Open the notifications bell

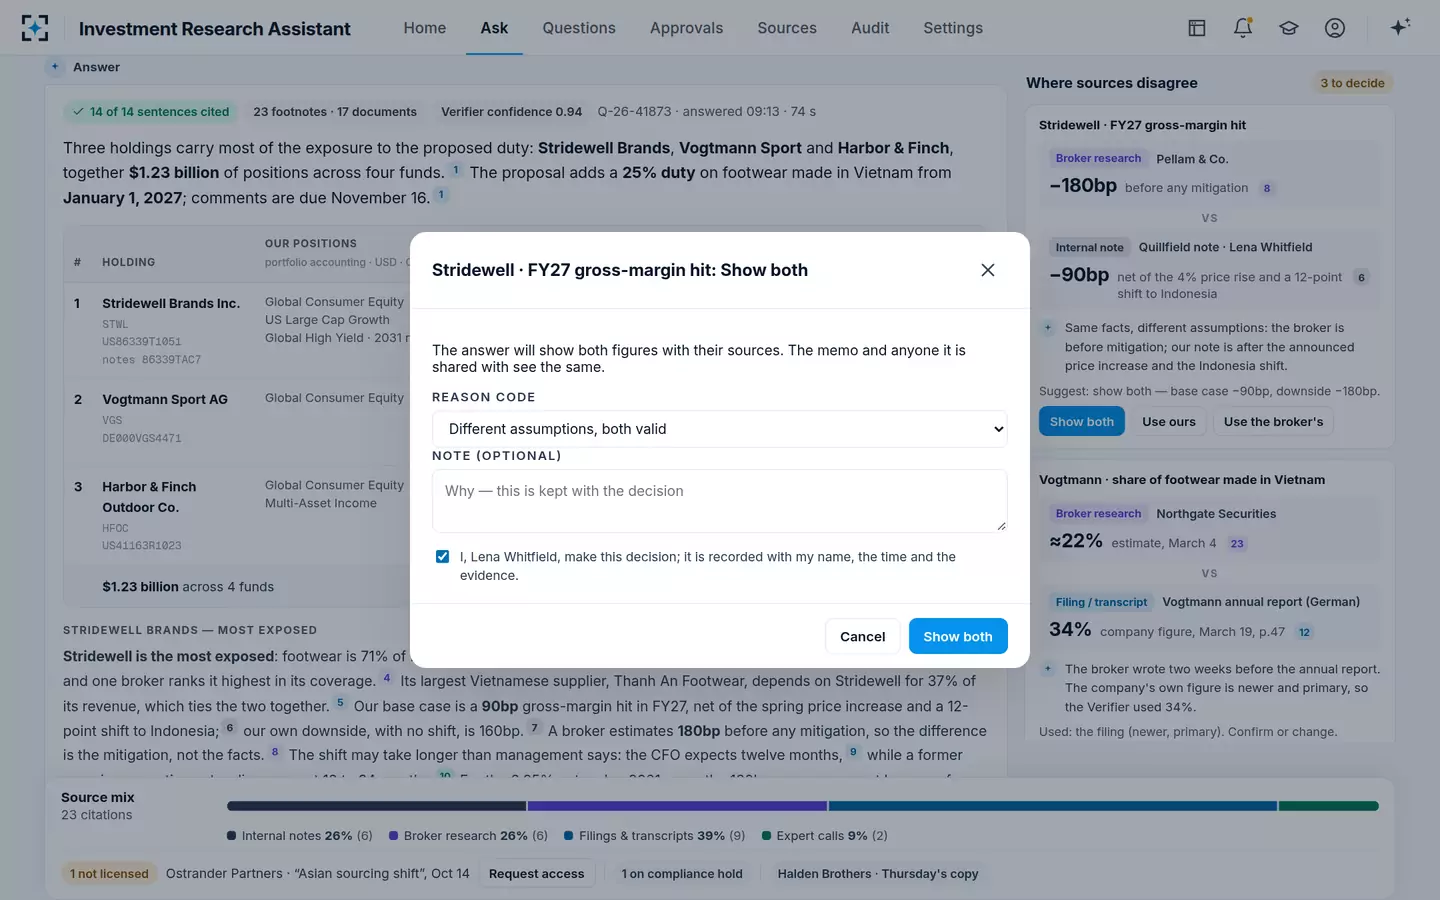(x=1243, y=28)
